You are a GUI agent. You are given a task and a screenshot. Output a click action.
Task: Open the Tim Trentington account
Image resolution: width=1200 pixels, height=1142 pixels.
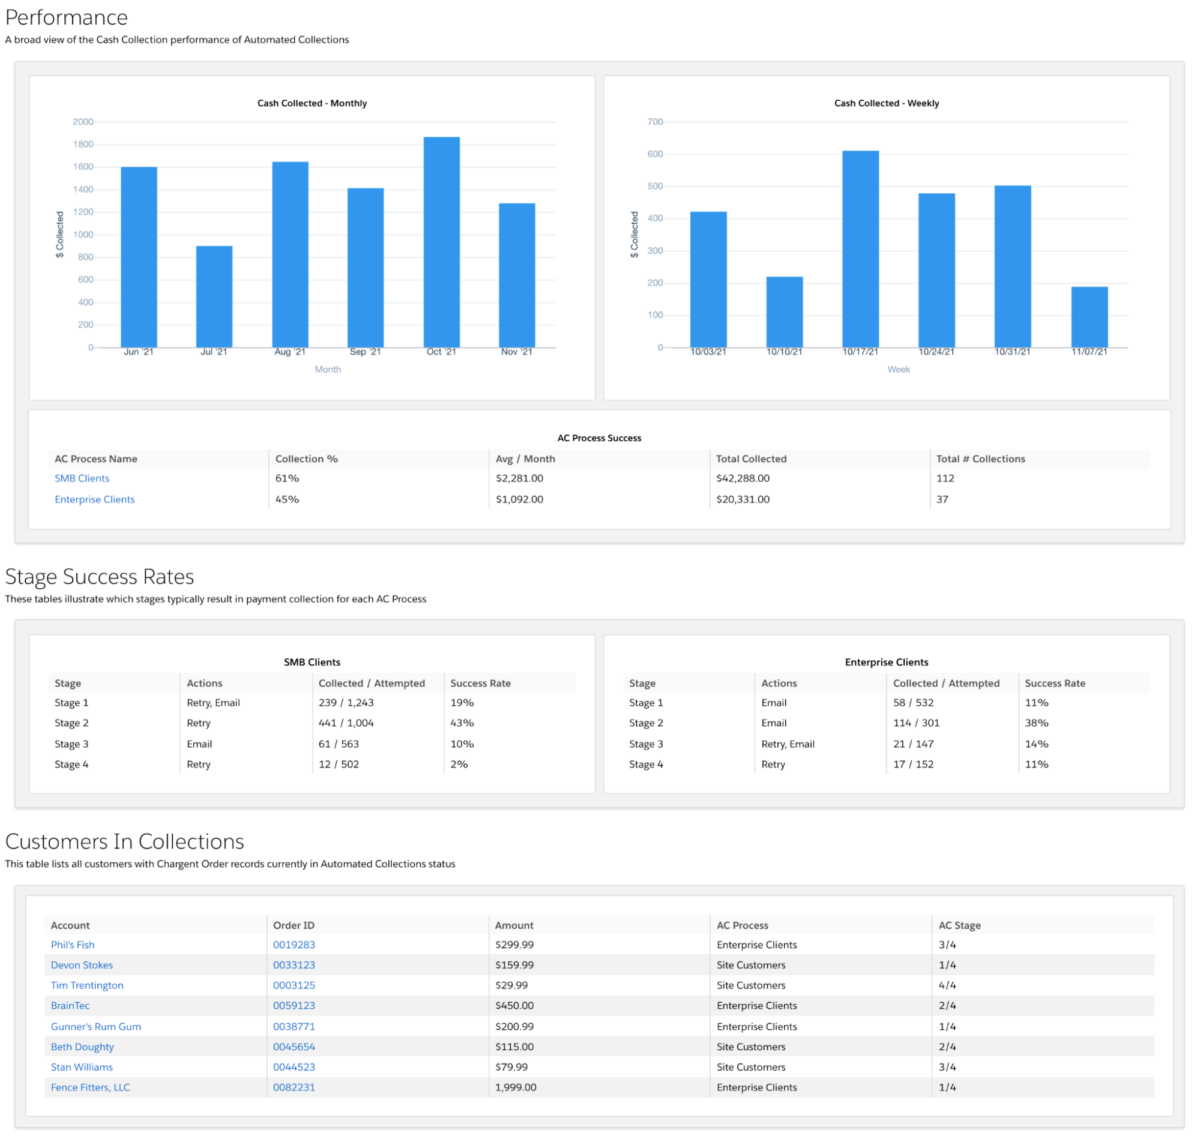click(87, 985)
